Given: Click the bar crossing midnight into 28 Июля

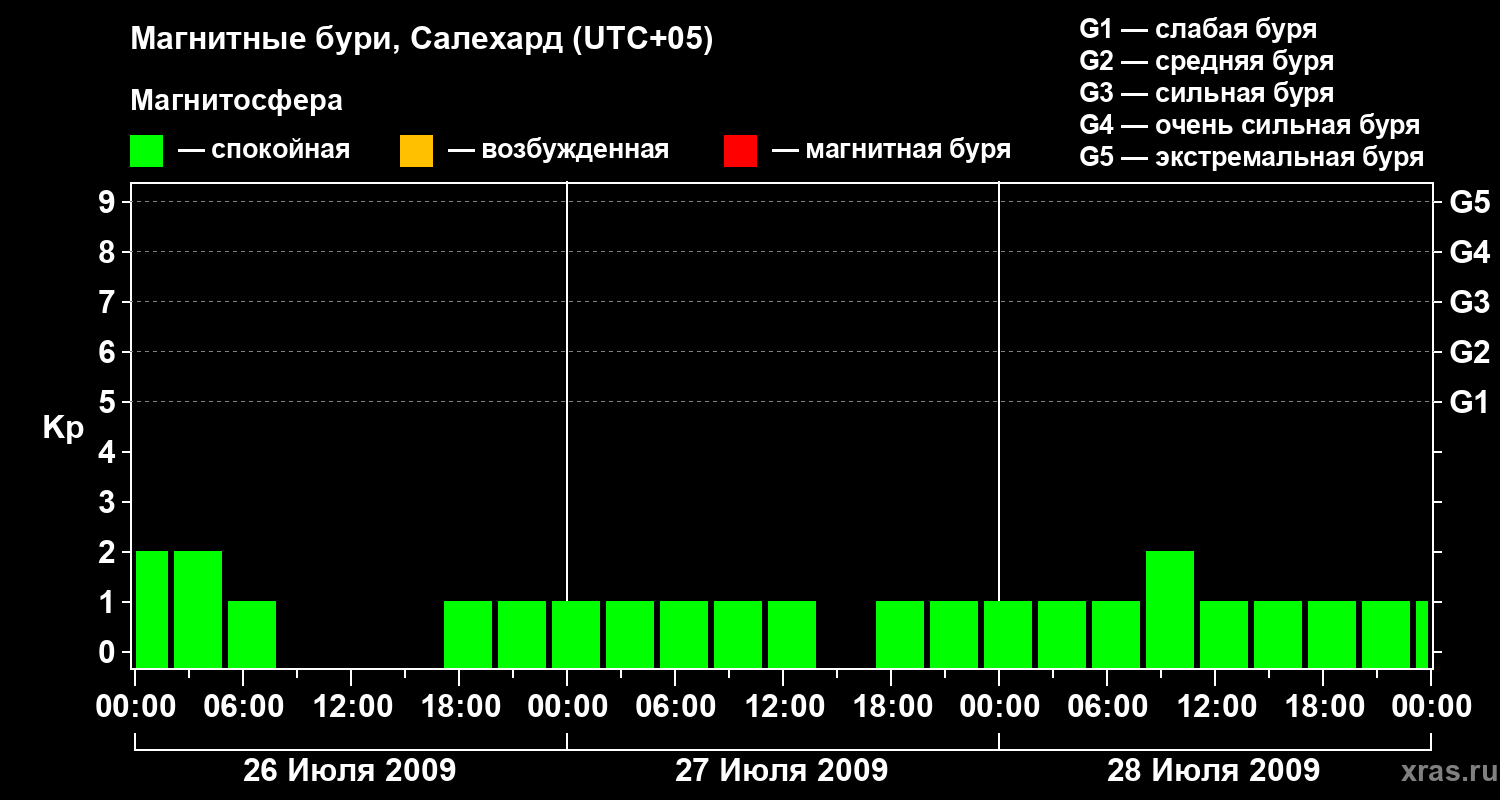Looking at the screenshot, I should click(1008, 634).
